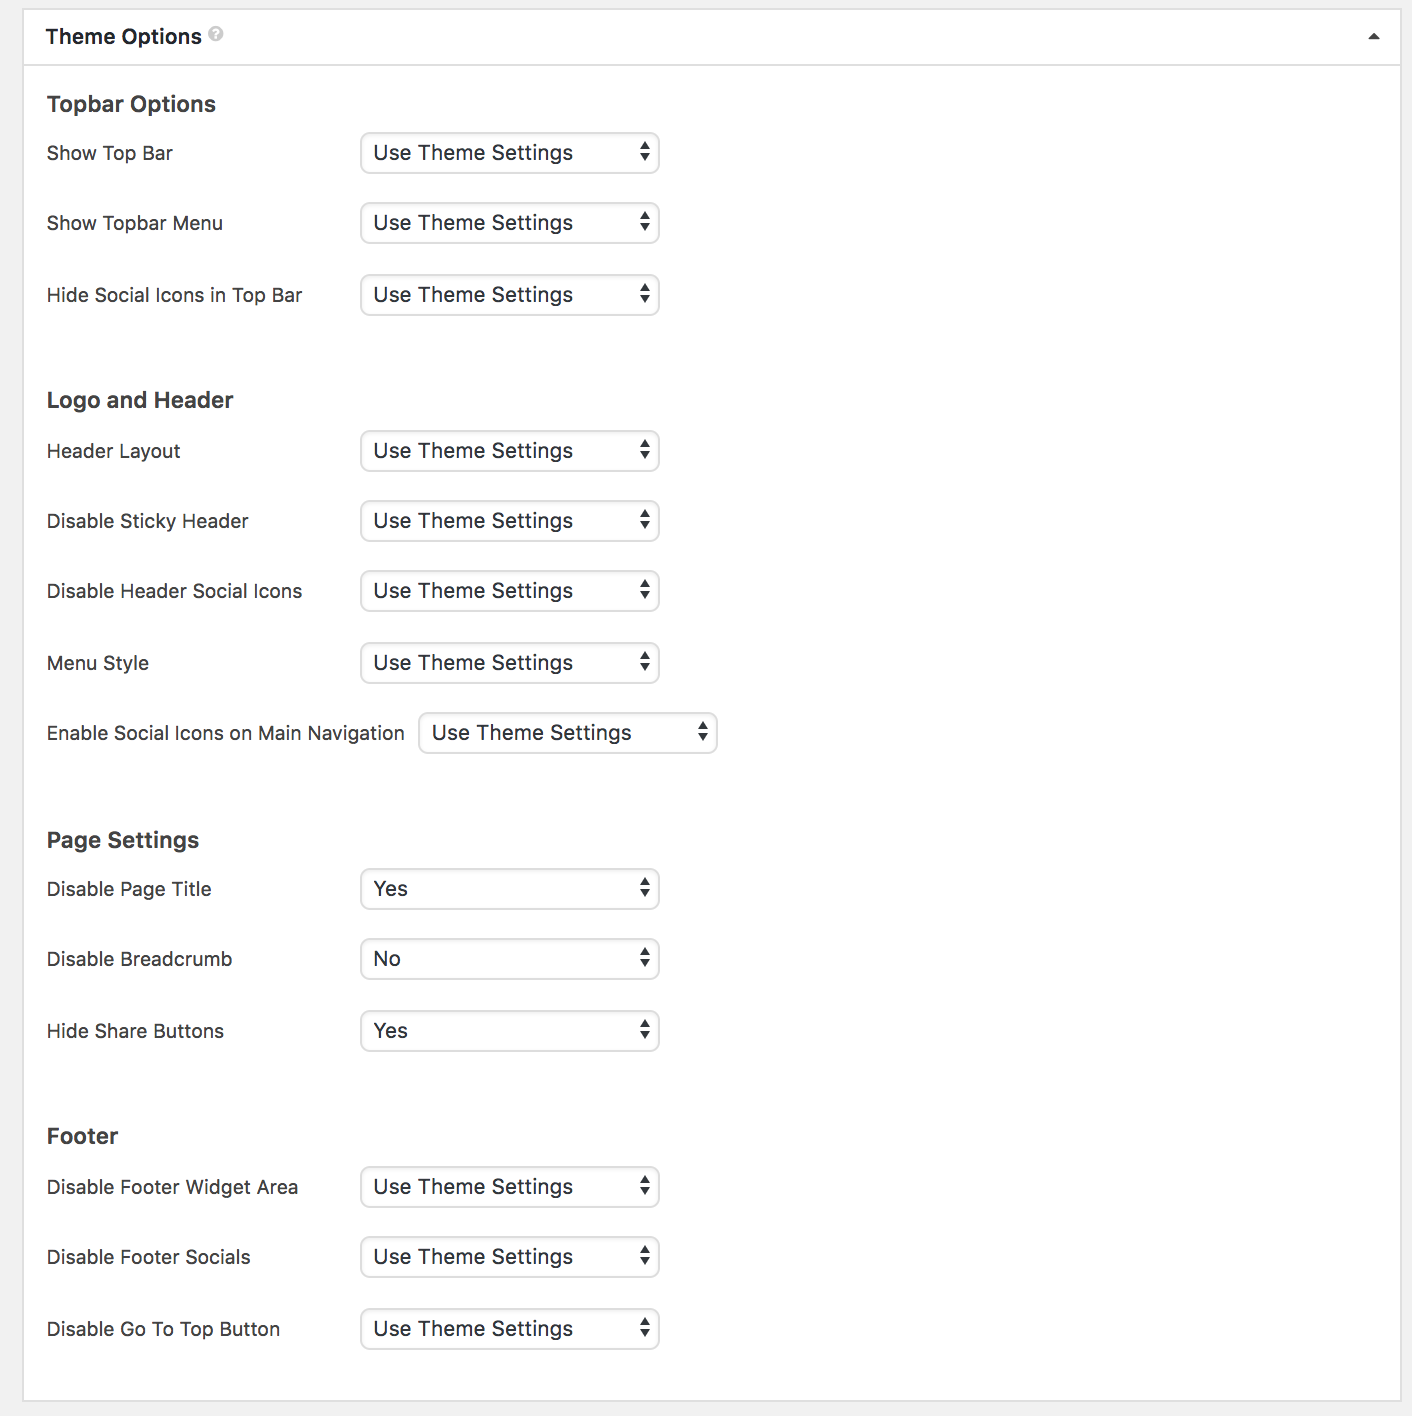
Task: Open Hide Social Icons in Top Bar dropdown
Action: (510, 295)
